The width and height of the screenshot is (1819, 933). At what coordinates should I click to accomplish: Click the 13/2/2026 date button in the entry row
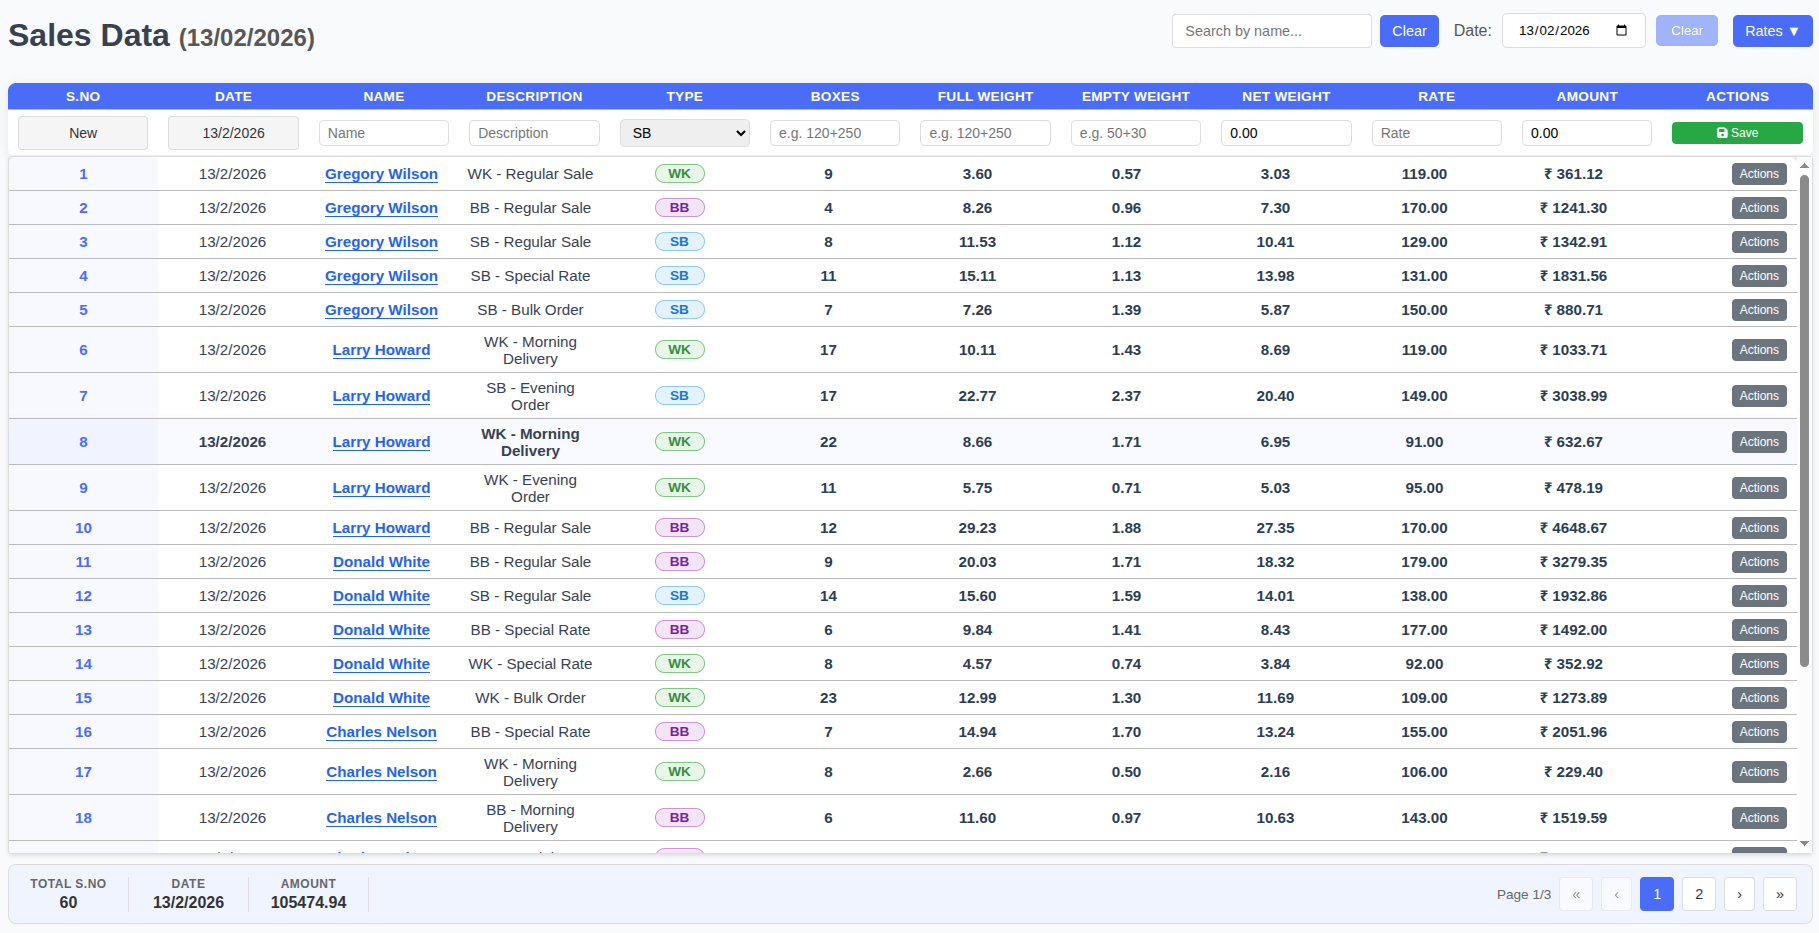233,133
